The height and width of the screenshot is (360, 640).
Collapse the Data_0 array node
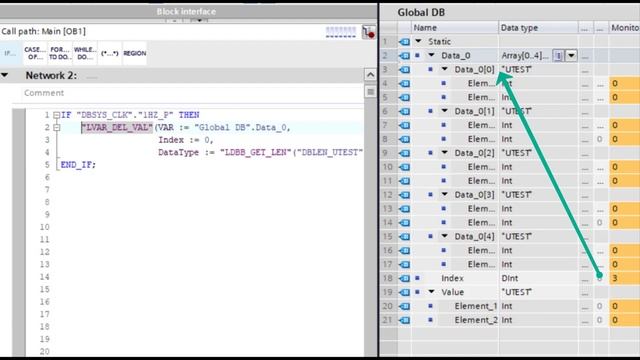tap(431, 55)
